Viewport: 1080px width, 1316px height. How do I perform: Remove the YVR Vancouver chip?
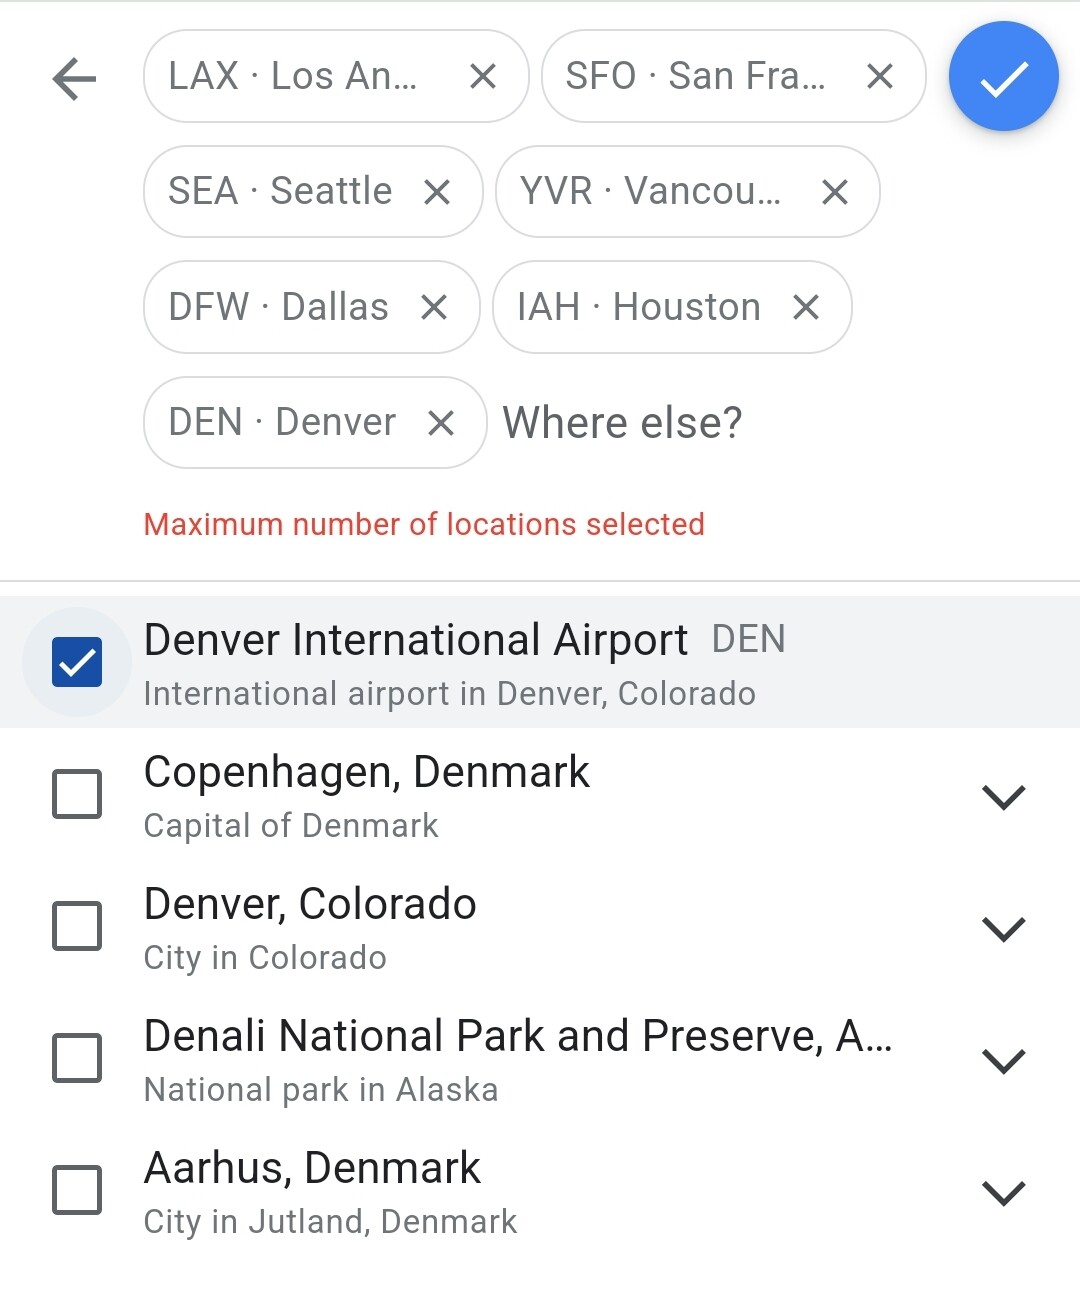835,192
